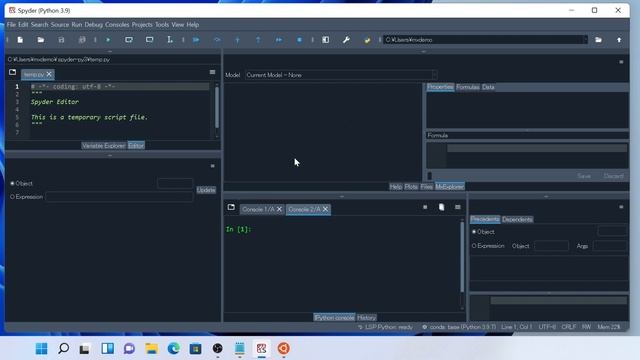Click the Discard button in Formula pane
The image size is (640, 360).
click(x=613, y=176)
